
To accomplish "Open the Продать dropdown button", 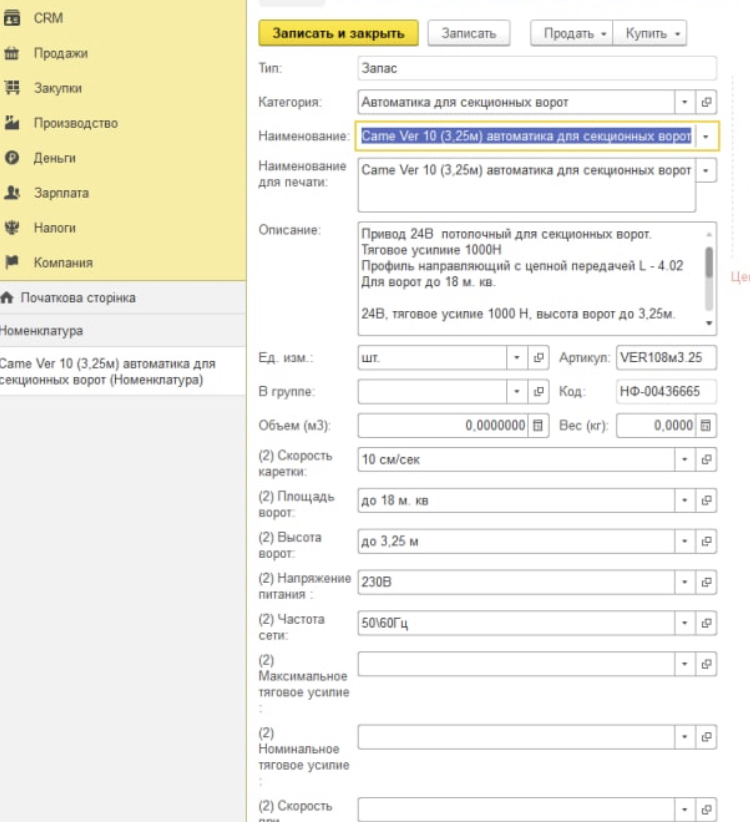I will 571,33.
